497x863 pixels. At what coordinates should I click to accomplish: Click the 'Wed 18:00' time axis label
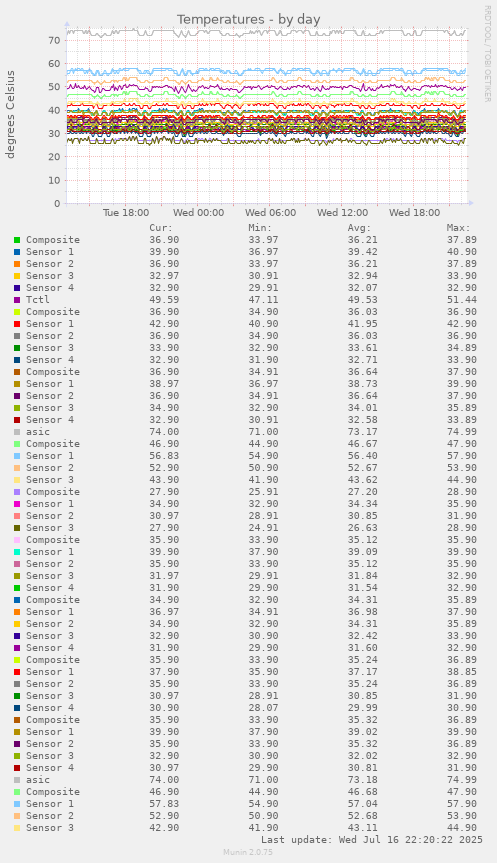(414, 212)
